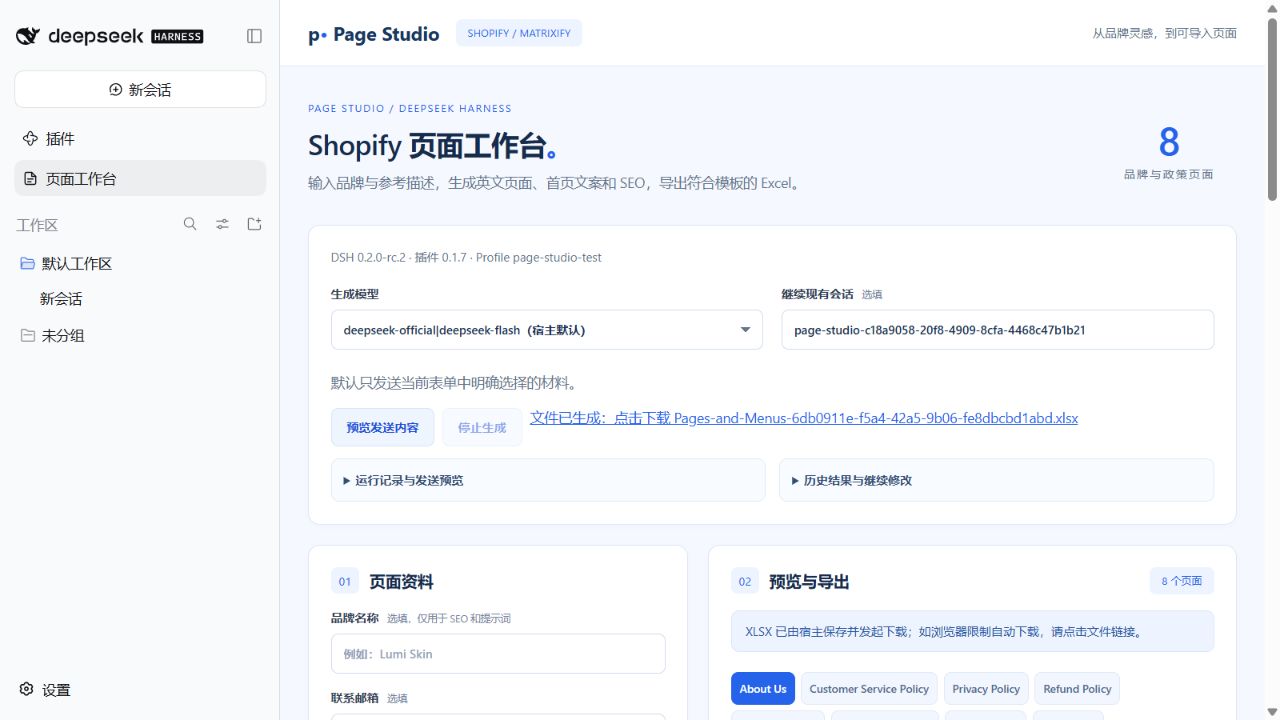Open the 生成模型 dropdown
This screenshot has width=1280, height=720.
[547, 330]
